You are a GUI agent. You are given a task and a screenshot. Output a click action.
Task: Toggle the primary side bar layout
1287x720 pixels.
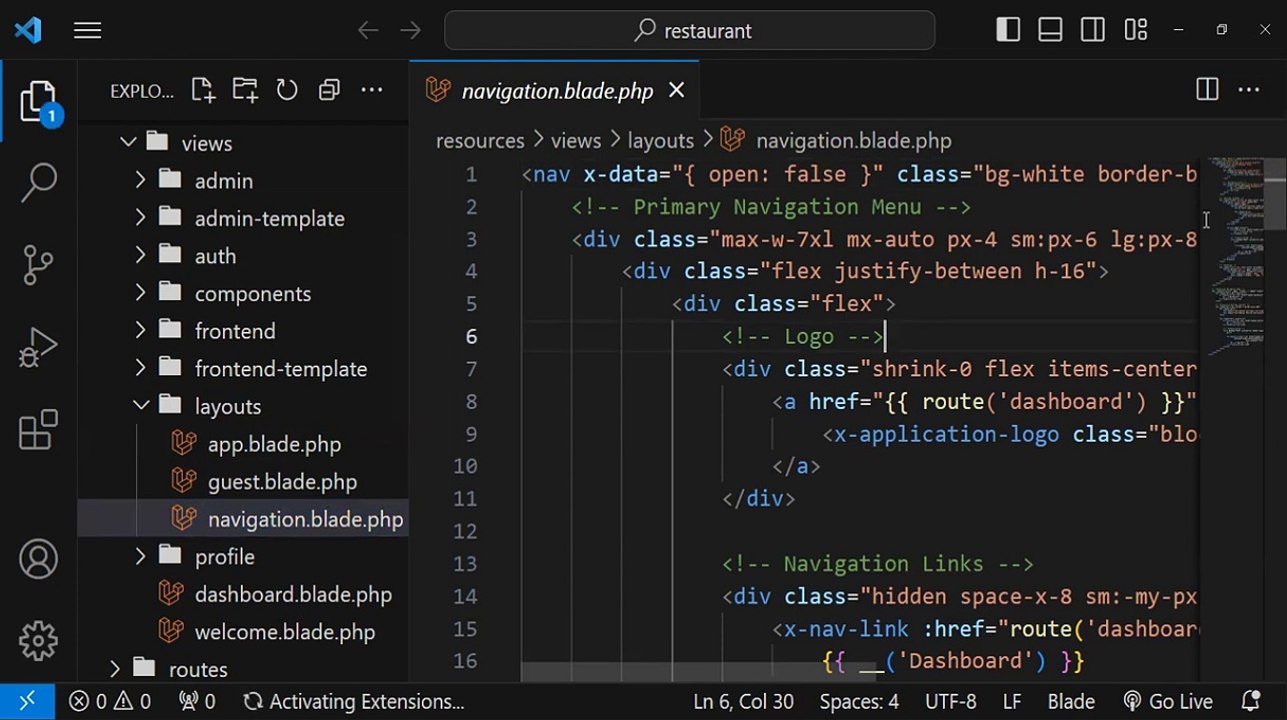tap(1008, 30)
